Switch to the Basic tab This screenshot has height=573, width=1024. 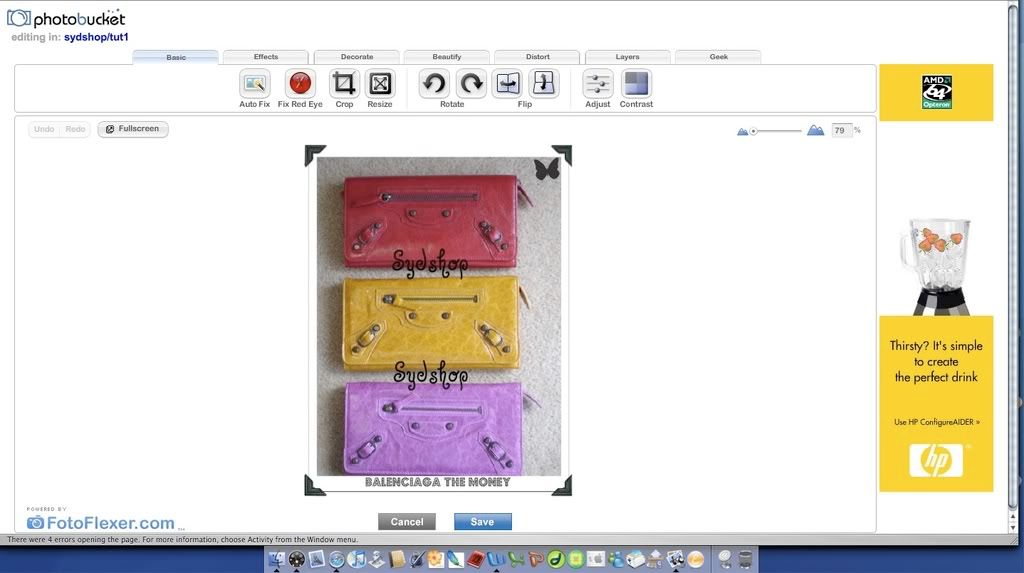pyautogui.click(x=176, y=57)
